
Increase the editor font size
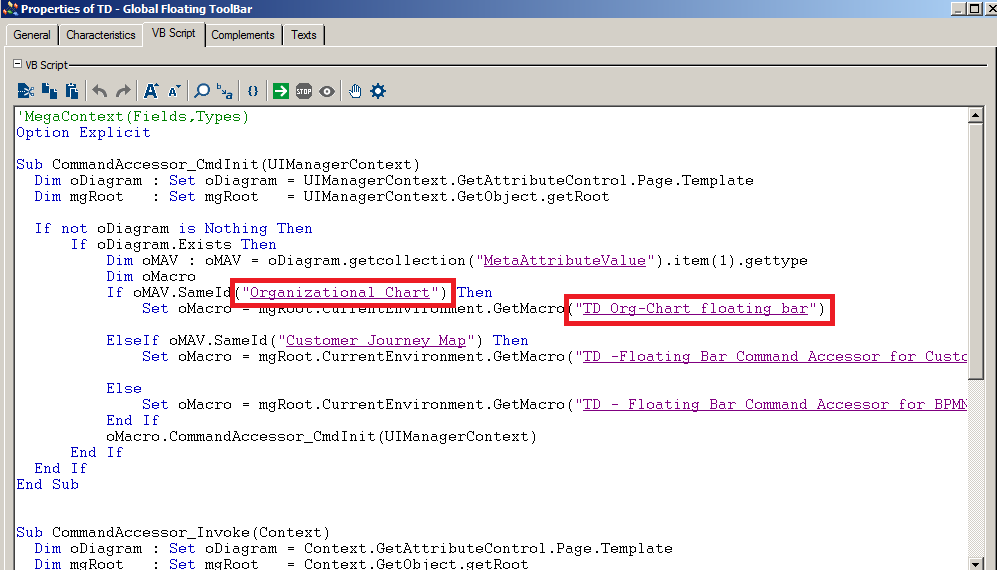150,91
